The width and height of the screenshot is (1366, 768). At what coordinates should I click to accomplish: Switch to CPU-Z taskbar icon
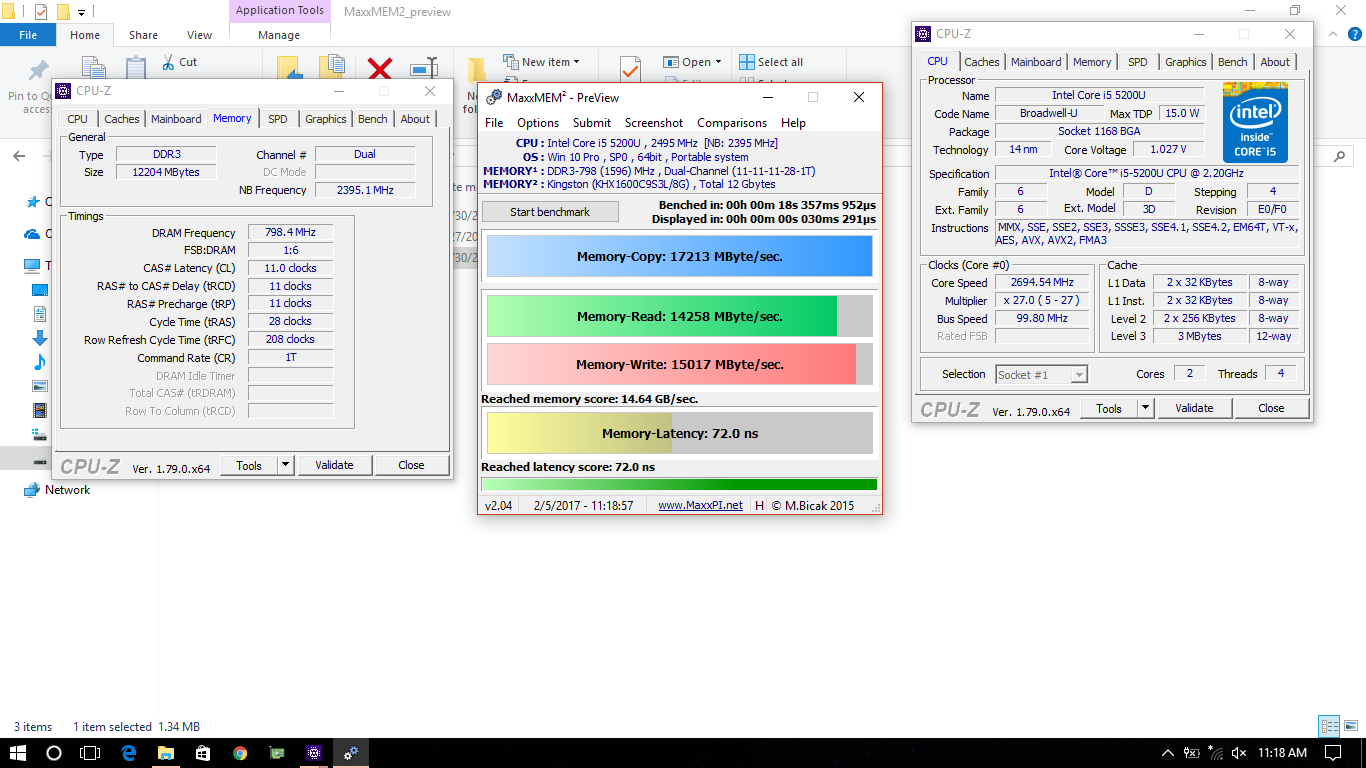pyautogui.click(x=314, y=753)
